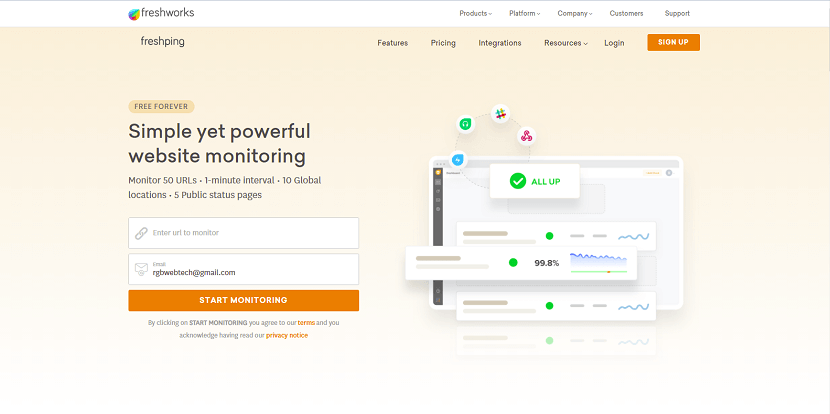Screen dimensions: 830x414
Task: Click the Slack integration icon
Action: 500,113
